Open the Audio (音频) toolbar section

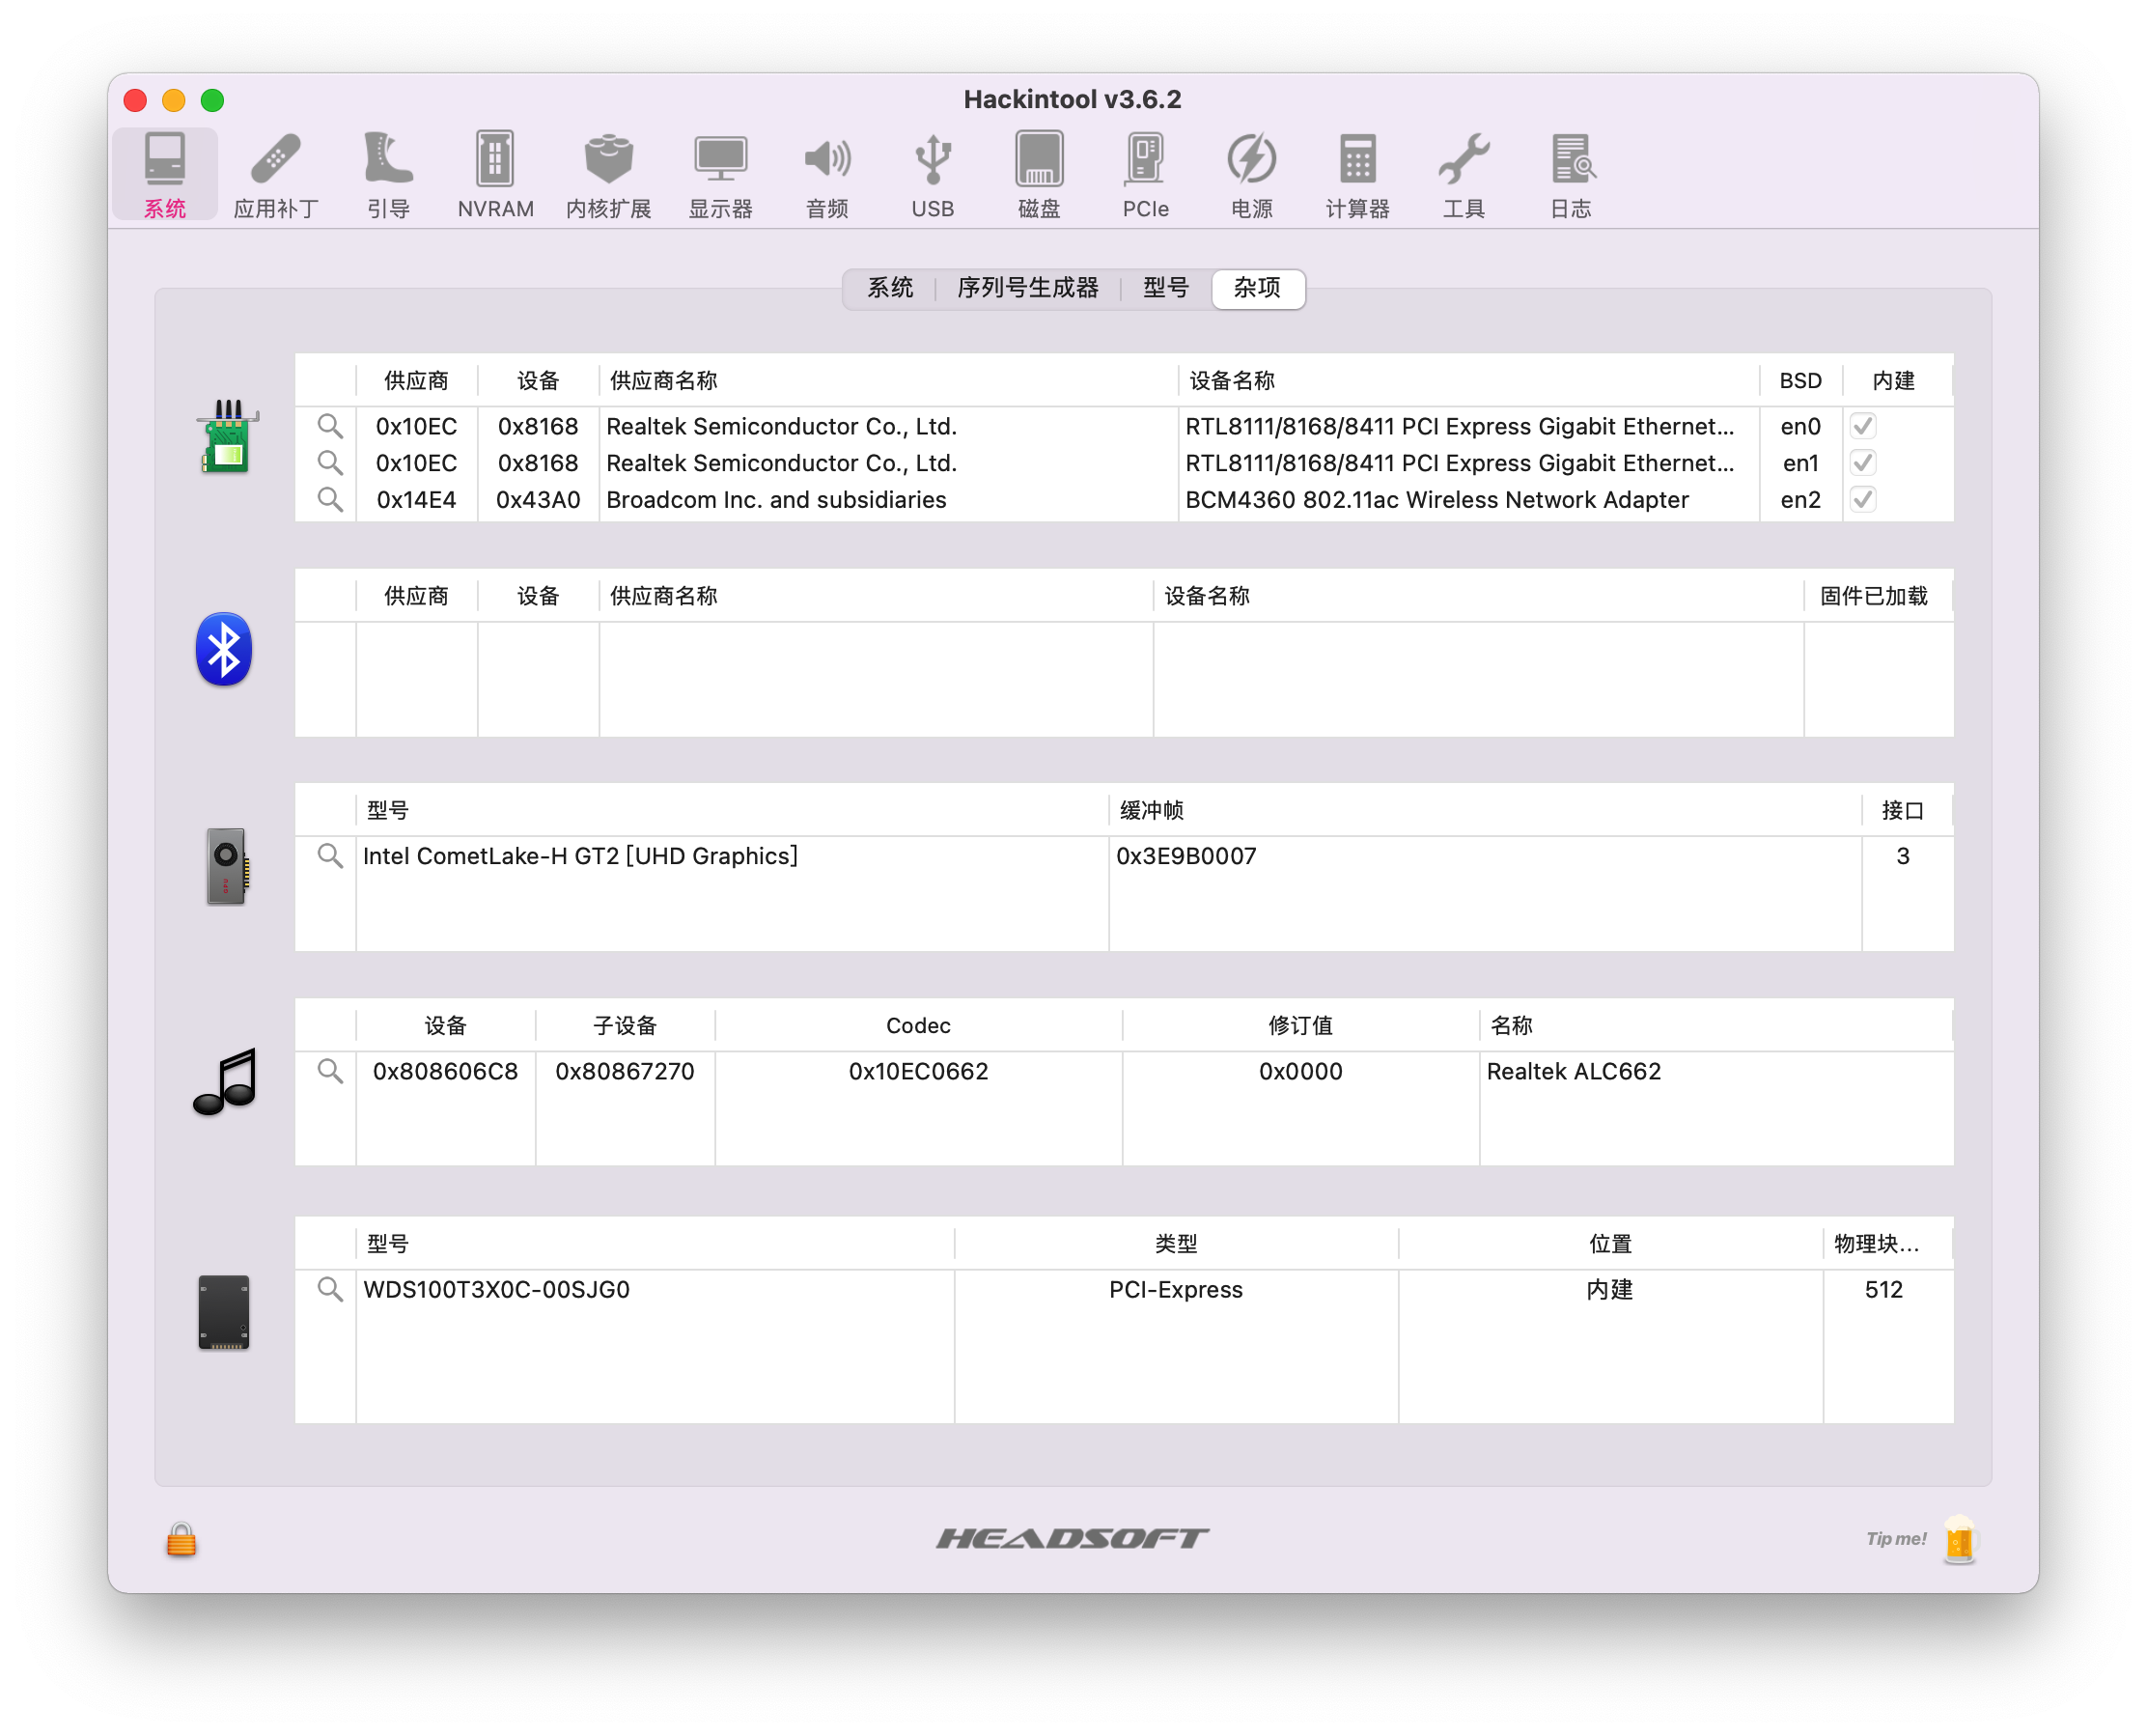(x=827, y=175)
